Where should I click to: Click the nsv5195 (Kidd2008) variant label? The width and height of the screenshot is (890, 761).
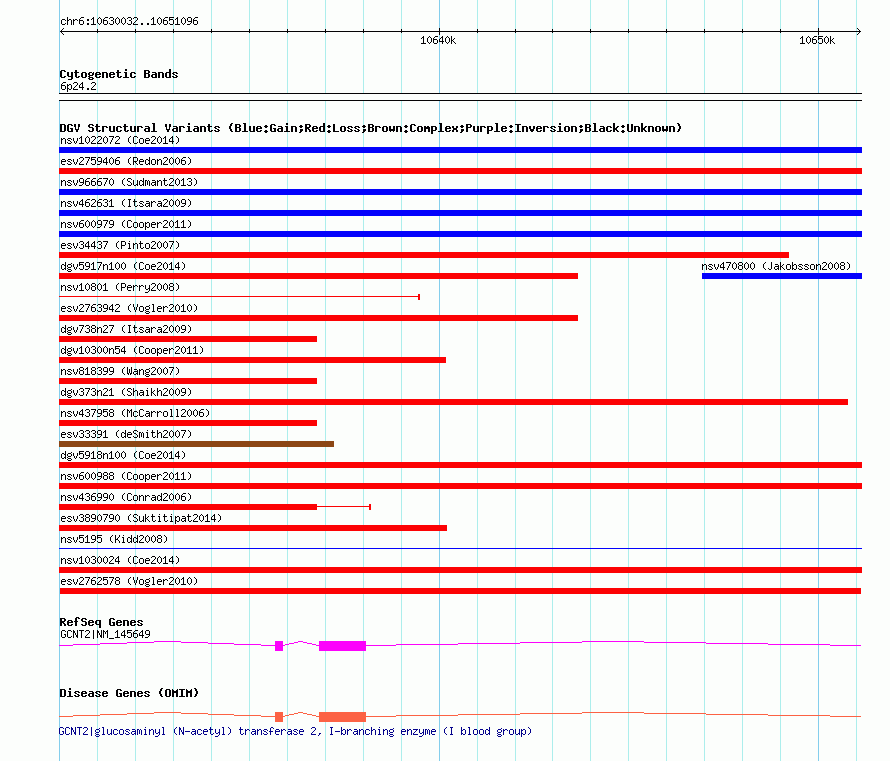[x=114, y=539]
